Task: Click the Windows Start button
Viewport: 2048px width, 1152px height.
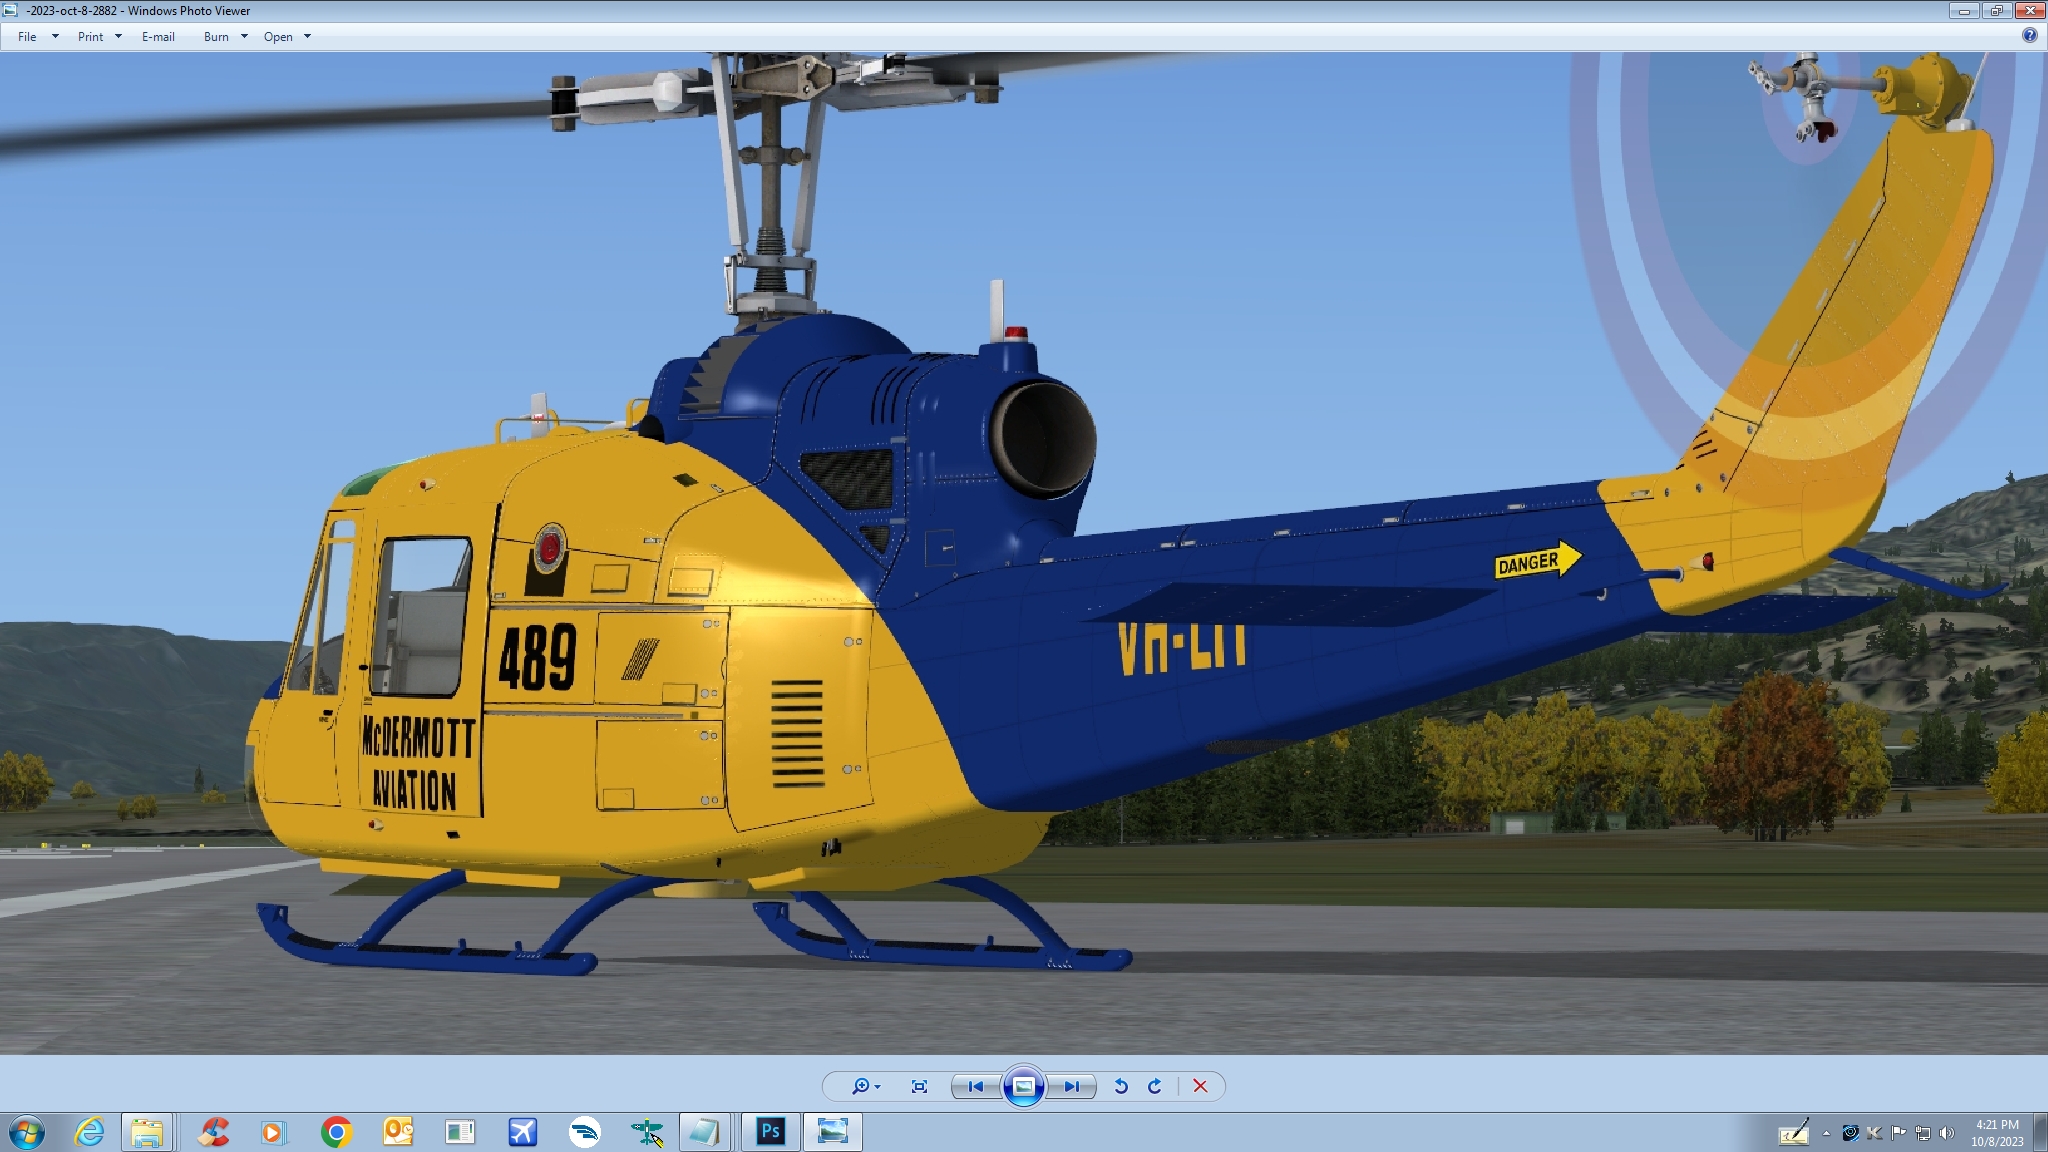Action: (x=27, y=1133)
